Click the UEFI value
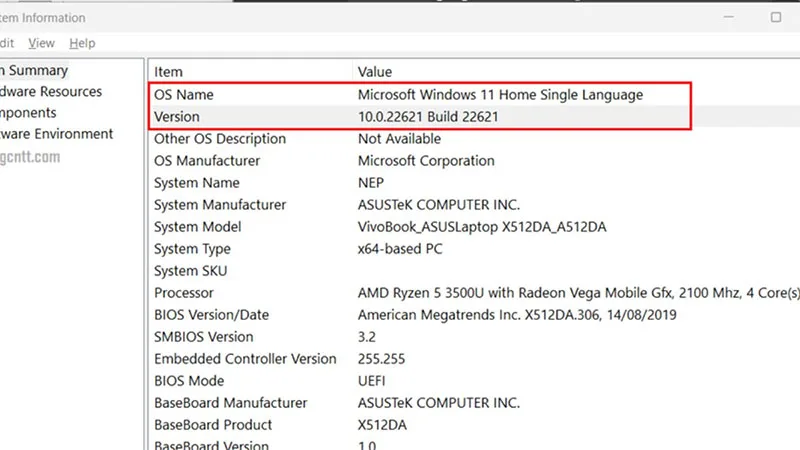The width and height of the screenshot is (800, 450). click(371, 381)
